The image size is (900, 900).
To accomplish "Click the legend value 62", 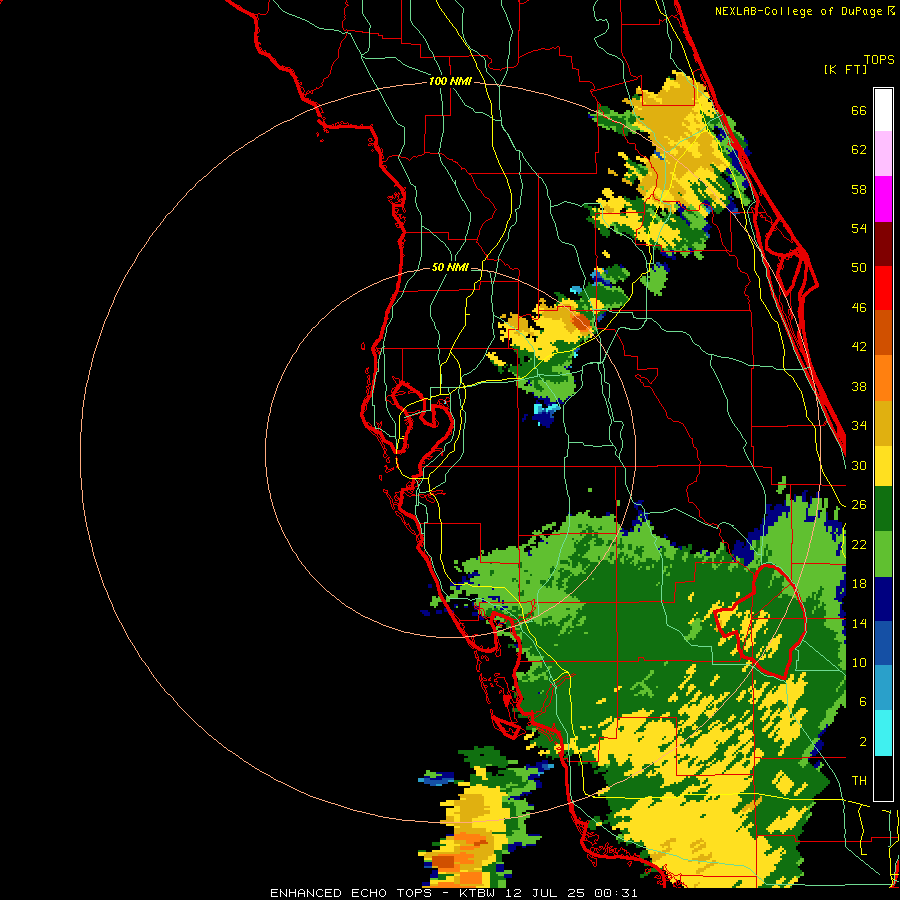I will [x=859, y=150].
